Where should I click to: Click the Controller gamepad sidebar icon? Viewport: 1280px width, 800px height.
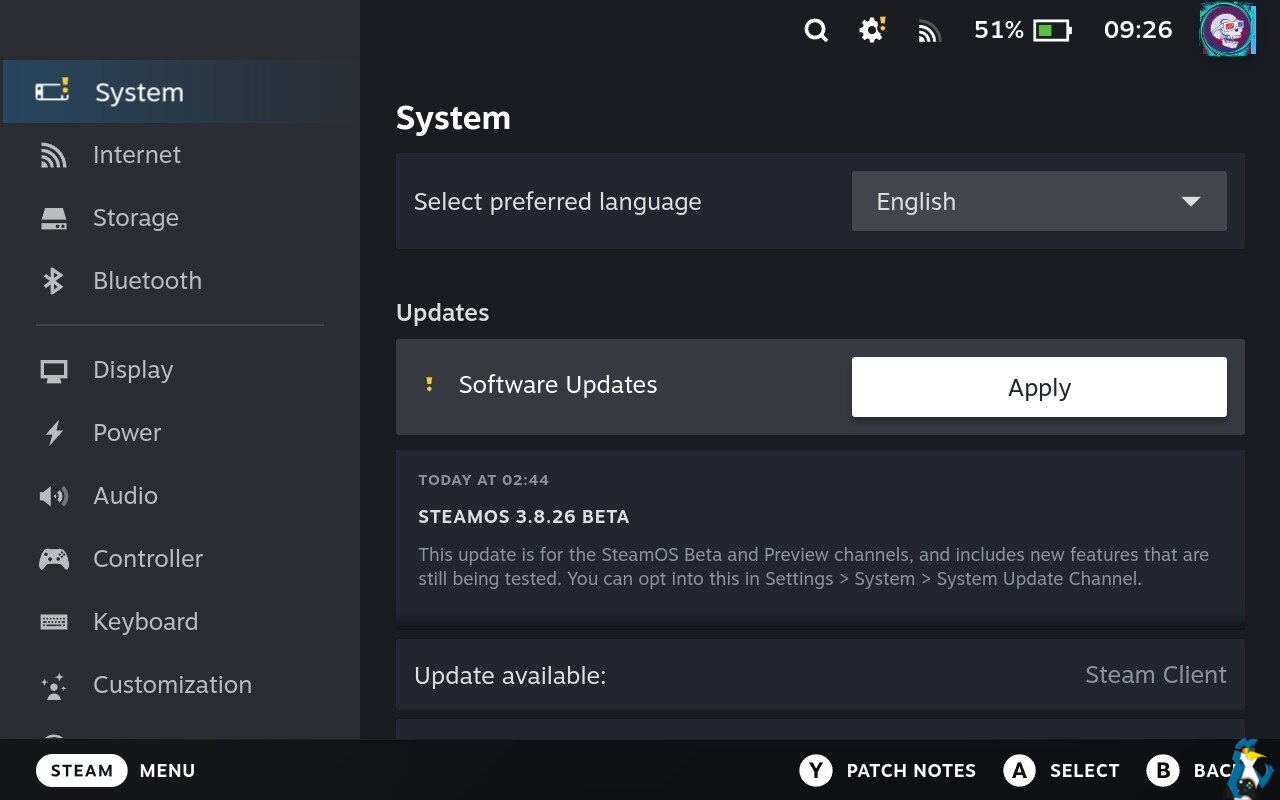(54, 559)
